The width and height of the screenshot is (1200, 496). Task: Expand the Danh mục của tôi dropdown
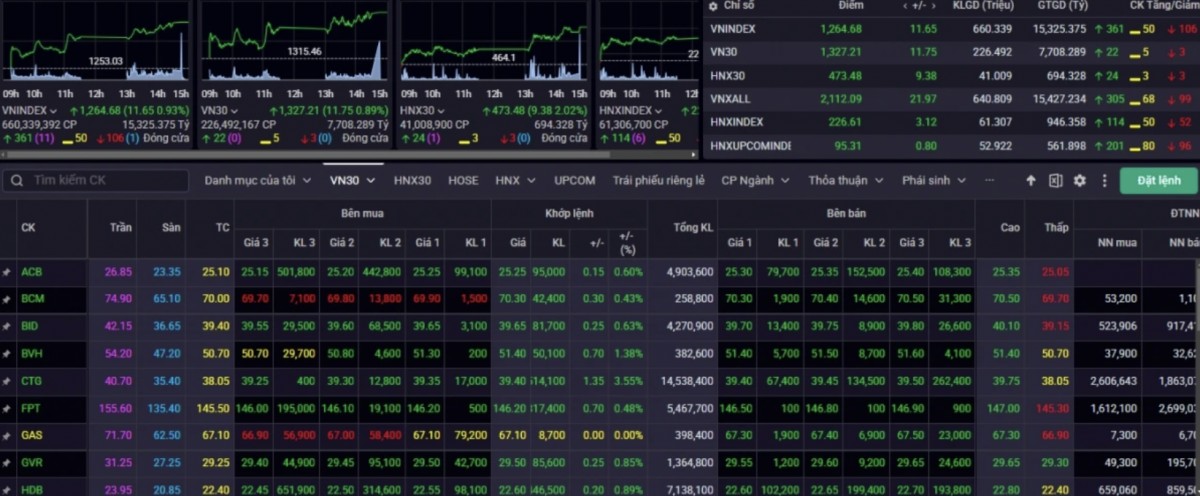257,181
